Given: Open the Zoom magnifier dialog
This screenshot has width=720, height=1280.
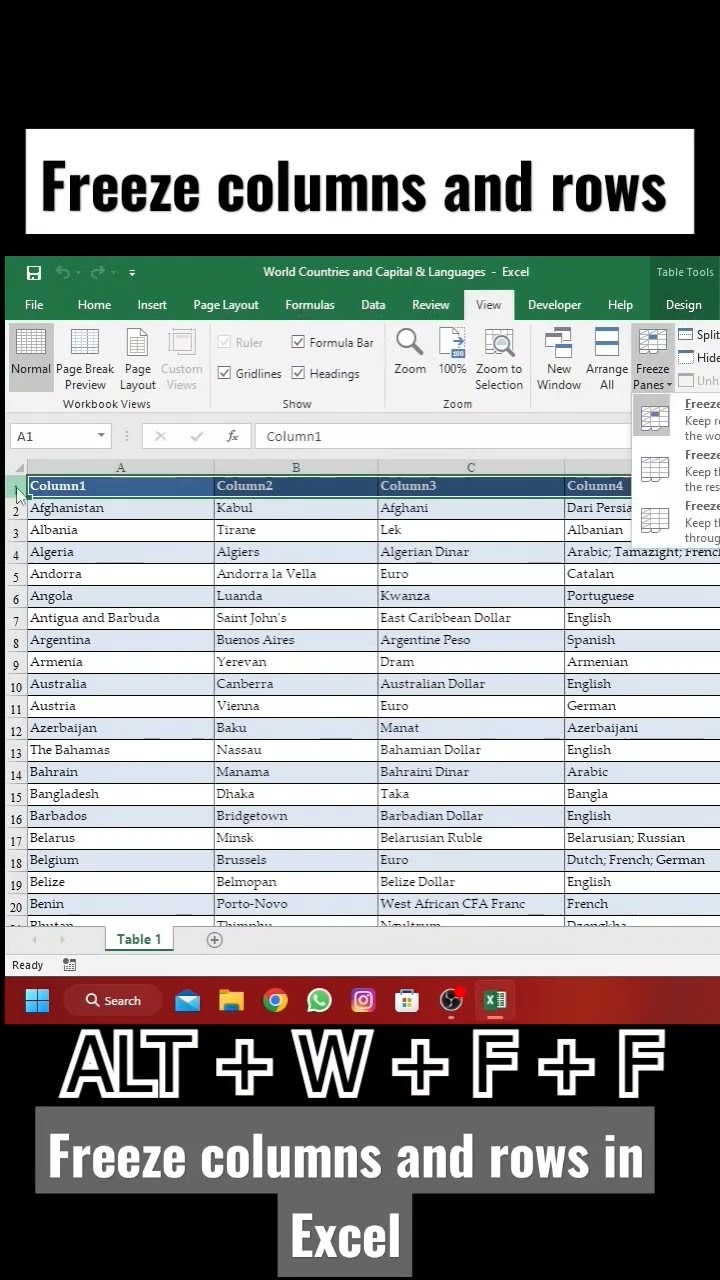Looking at the screenshot, I should coord(410,352).
